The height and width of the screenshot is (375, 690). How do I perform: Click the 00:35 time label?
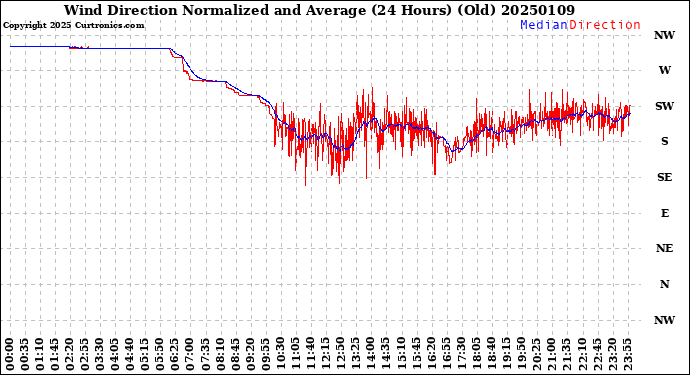(25, 355)
